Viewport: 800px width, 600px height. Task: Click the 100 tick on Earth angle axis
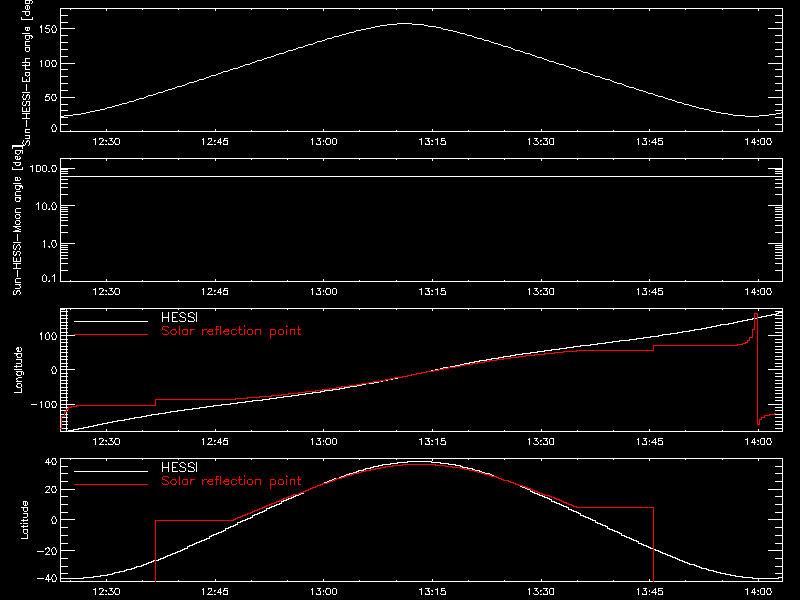pyautogui.click(x=48, y=63)
